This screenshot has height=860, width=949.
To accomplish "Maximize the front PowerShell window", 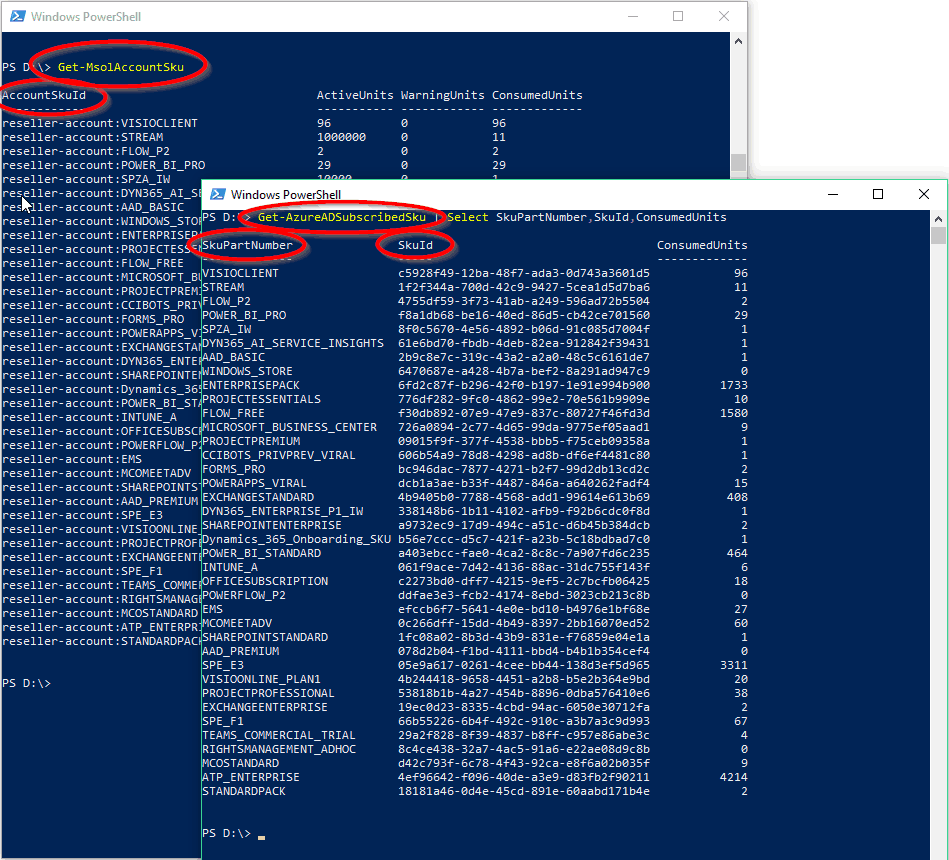I will pos(878,194).
